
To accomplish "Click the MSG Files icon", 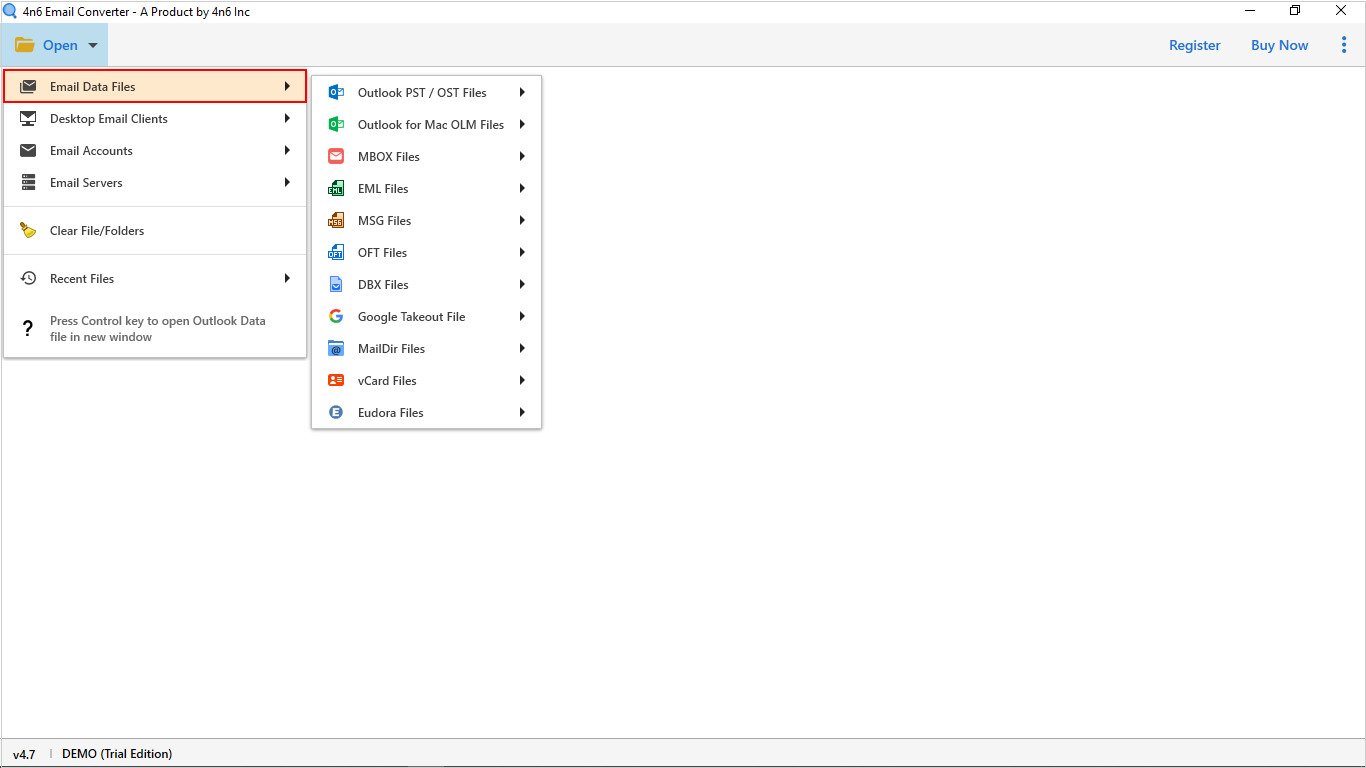I will (337, 221).
